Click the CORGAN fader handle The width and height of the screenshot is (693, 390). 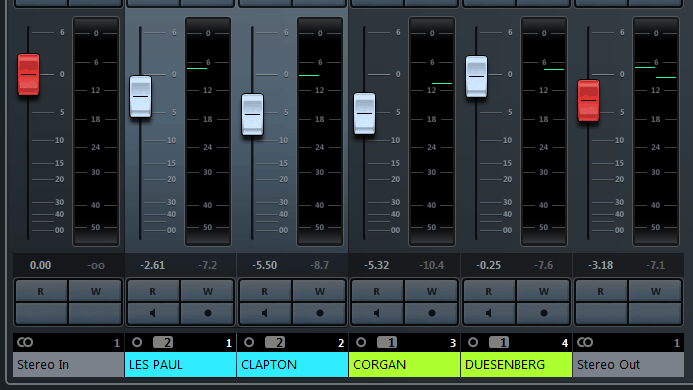(365, 114)
